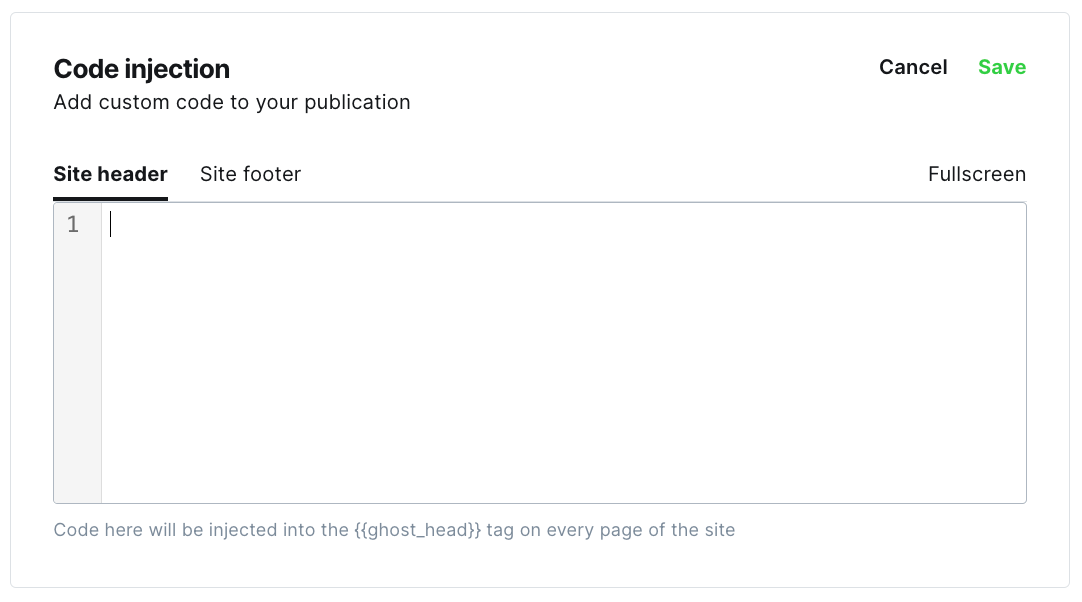Screen dimensions: 1082x602
Task: Focus the code editor on line 1
Action: tap(564, 224)
